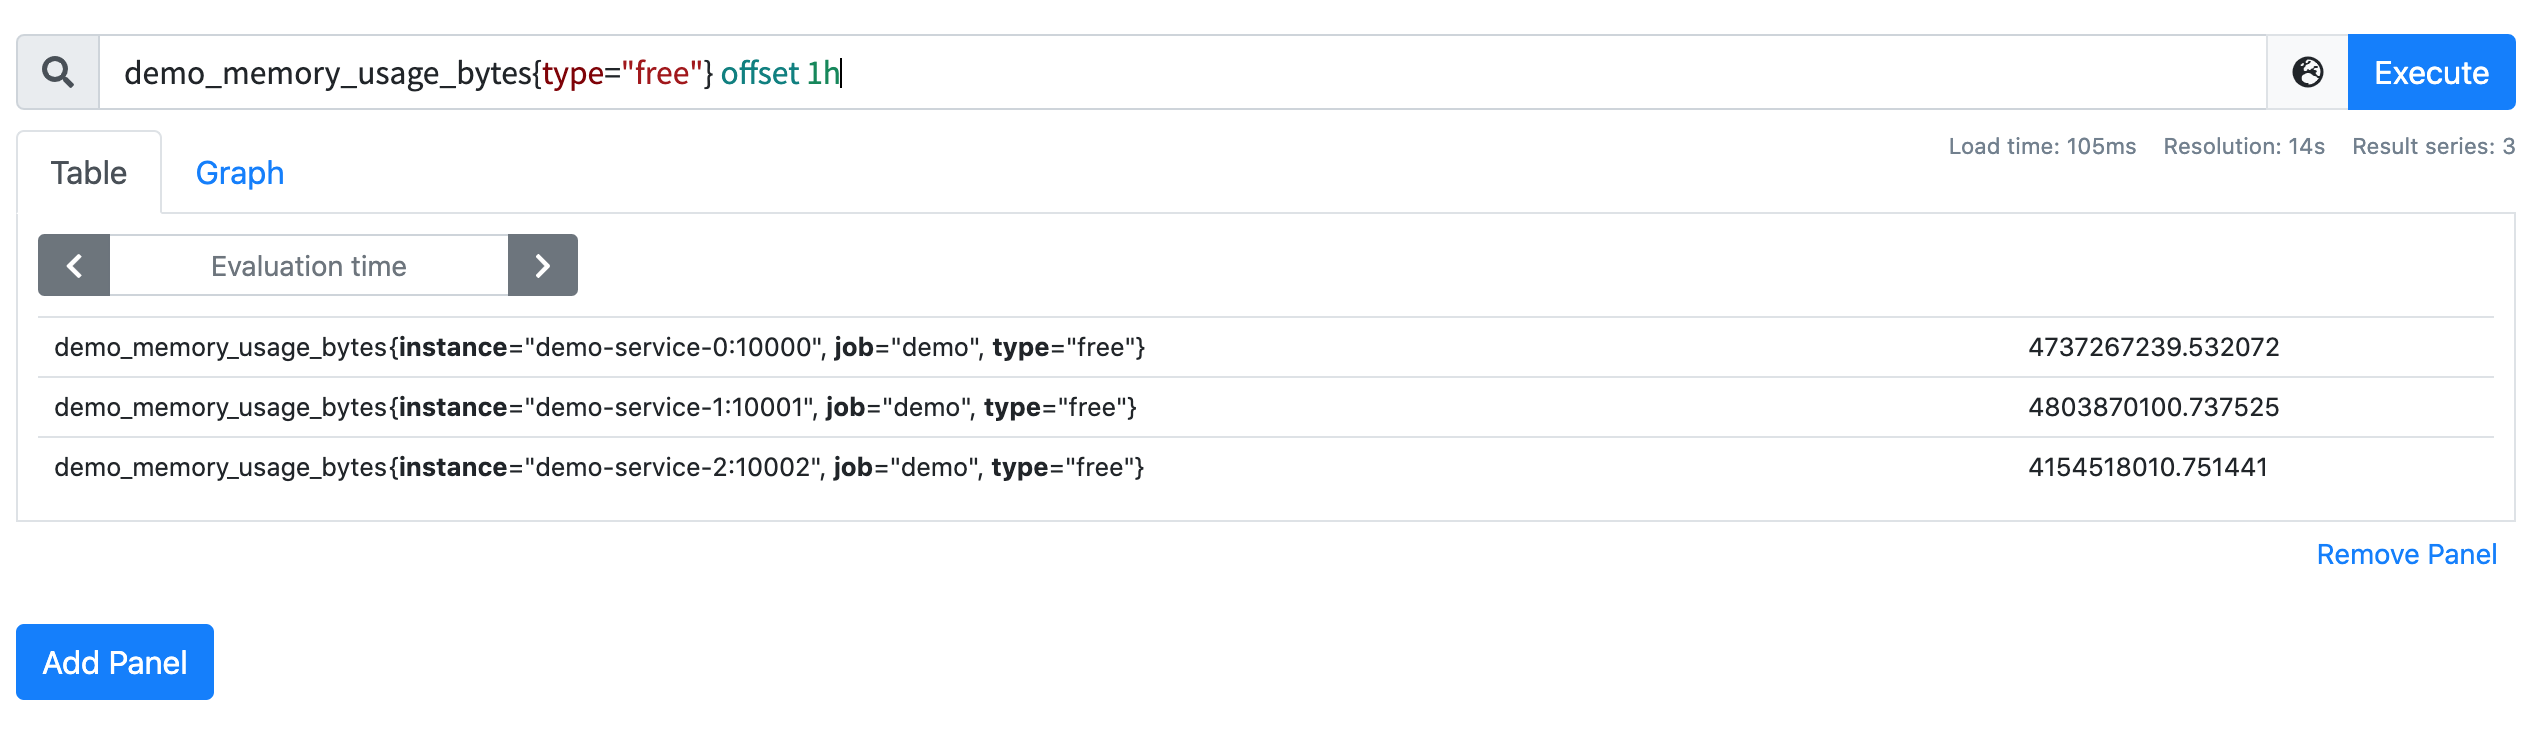
Task: Open the metrics explorer globe icon
Action: click(2307, 72)
